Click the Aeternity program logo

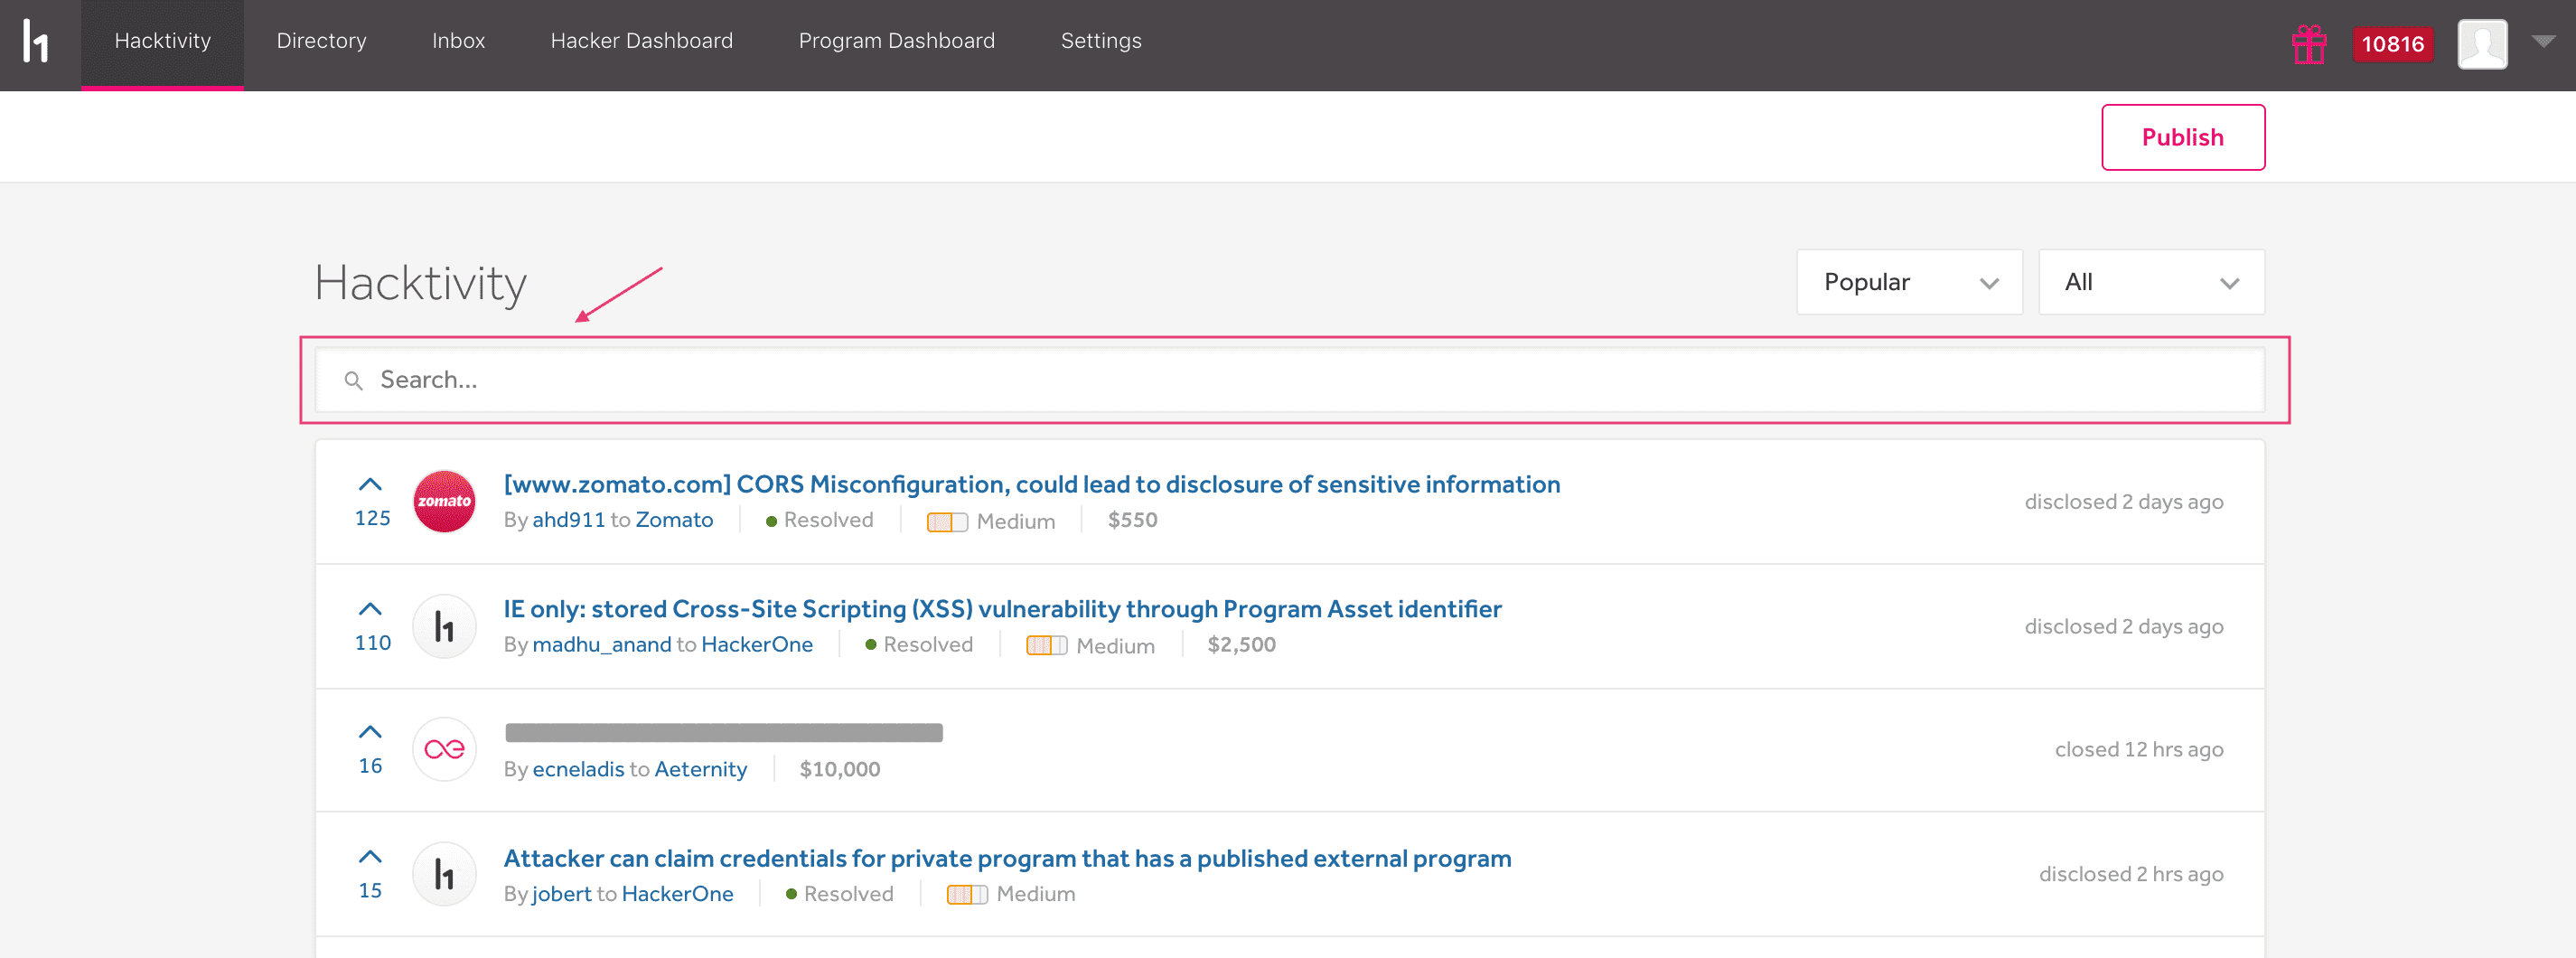click(444, 750)
